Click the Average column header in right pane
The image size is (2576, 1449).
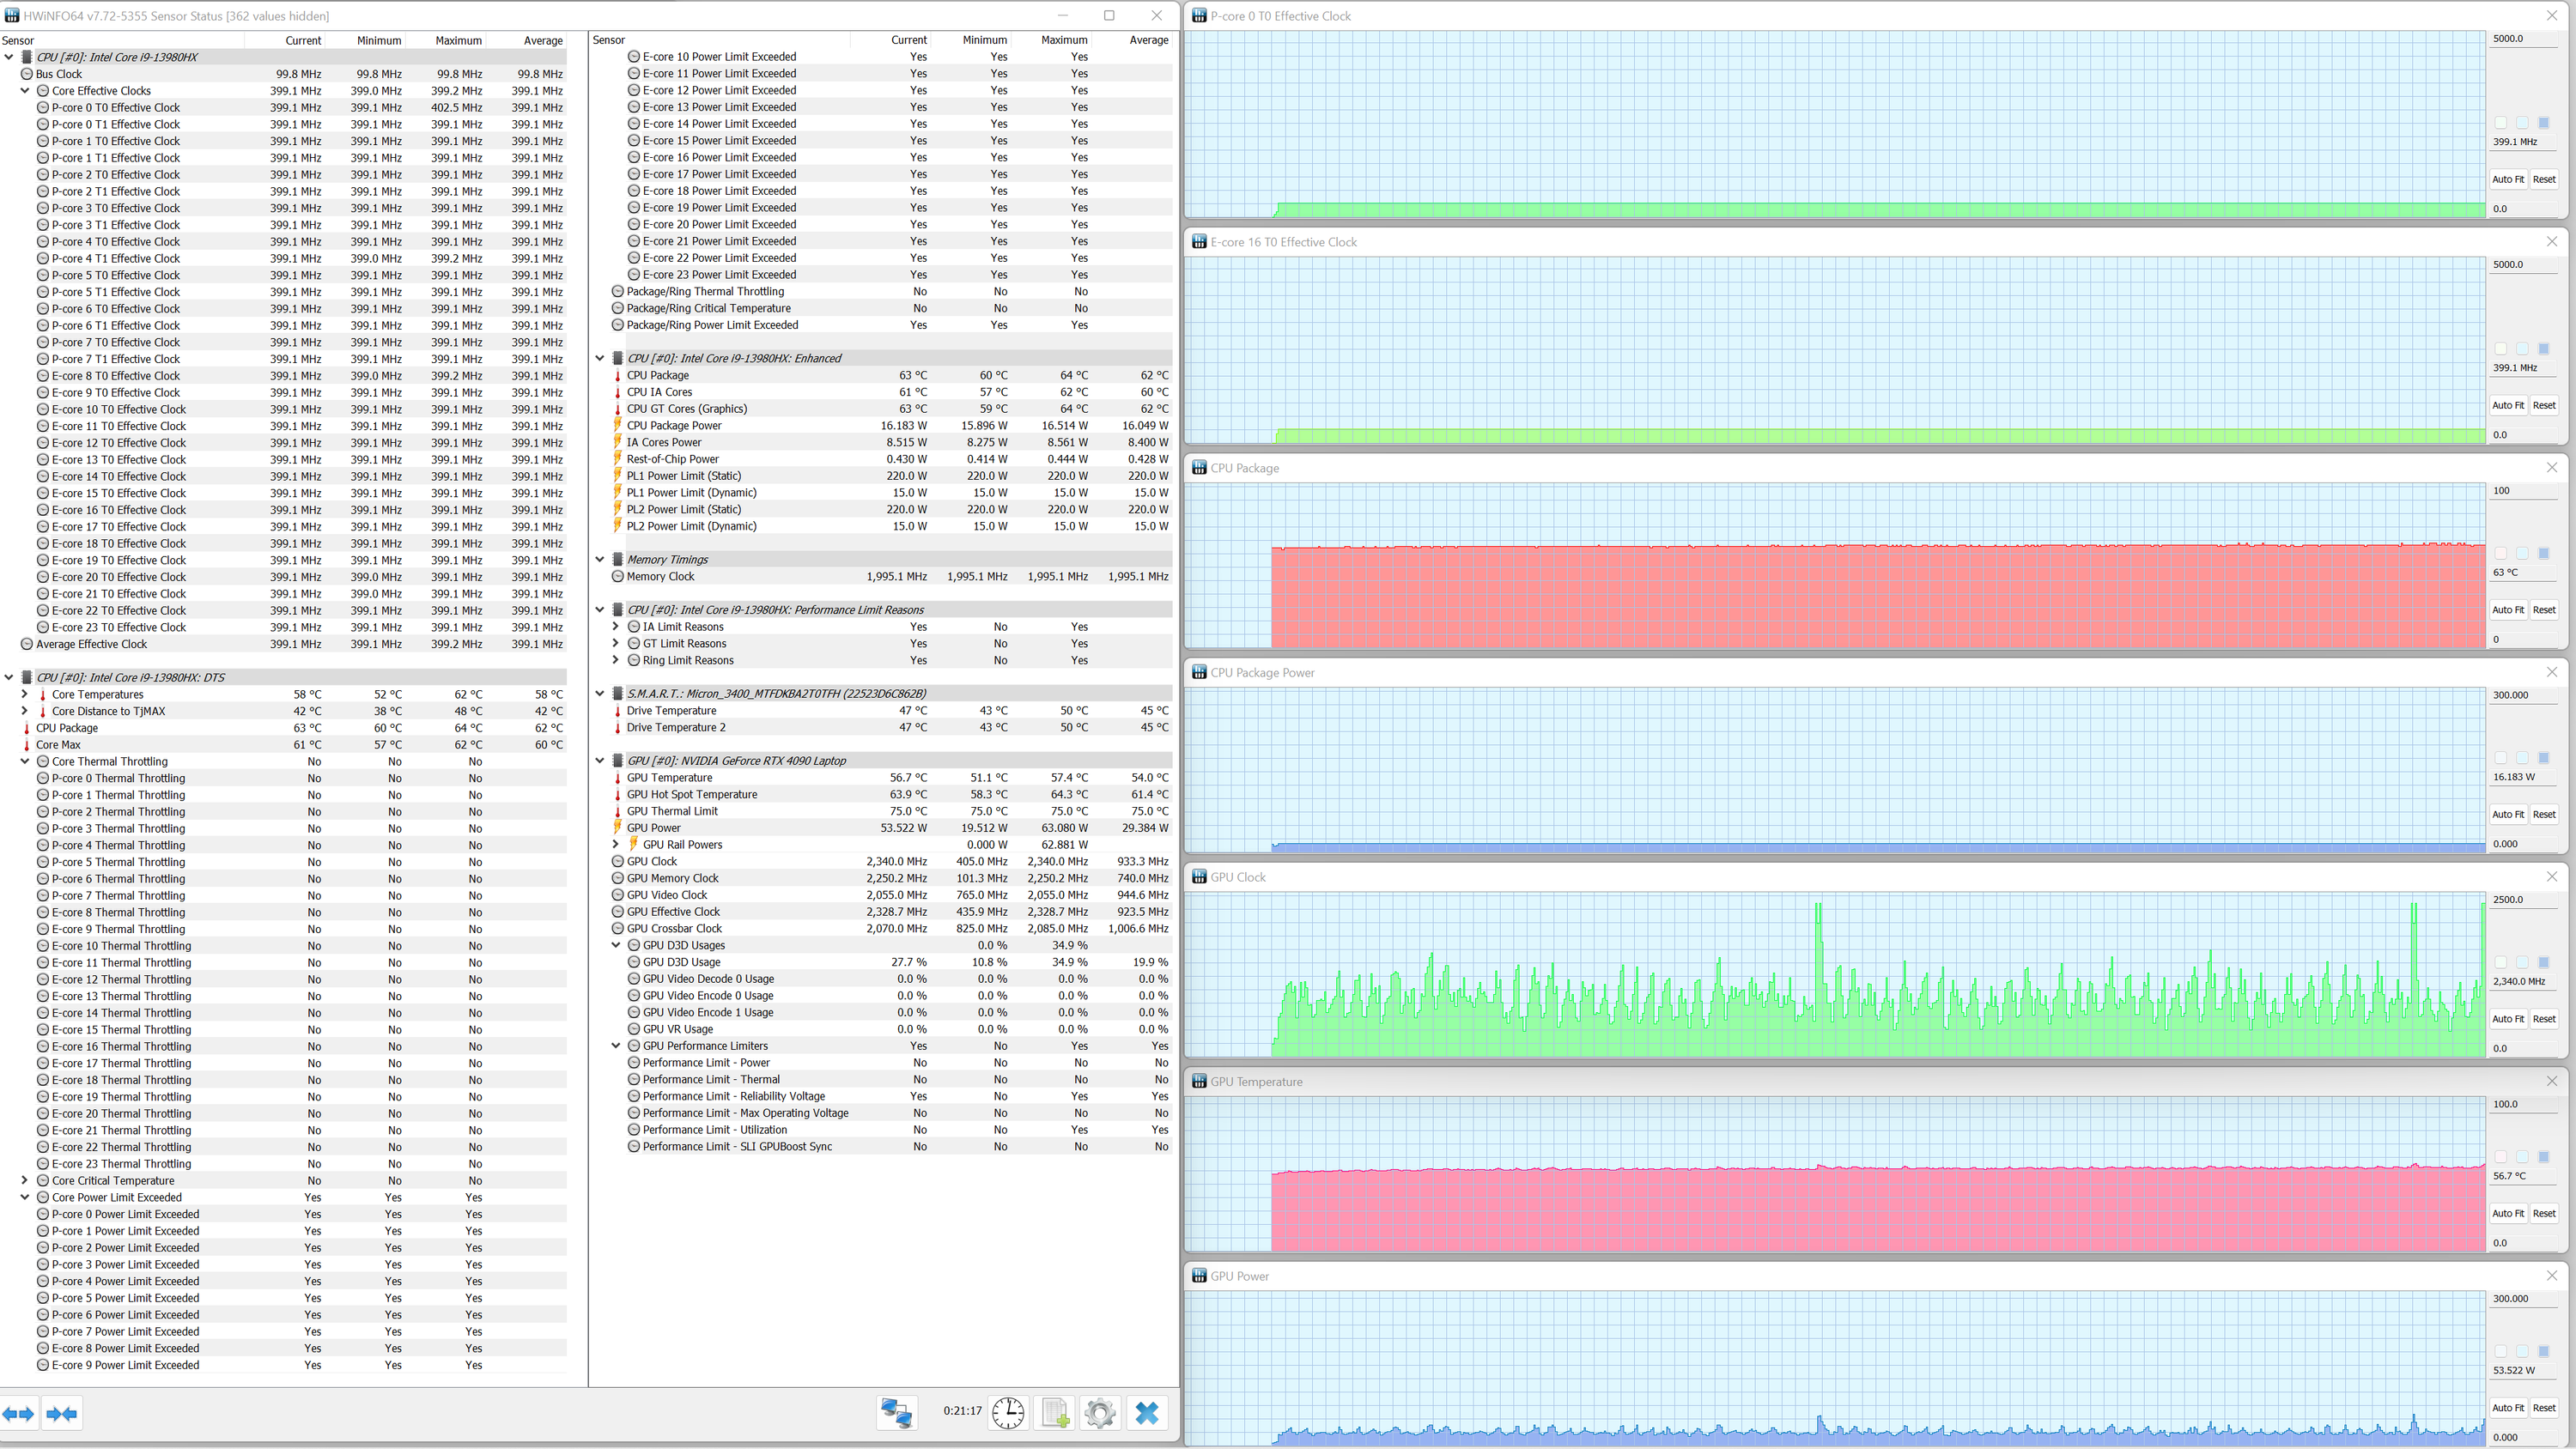(1148, 40)
